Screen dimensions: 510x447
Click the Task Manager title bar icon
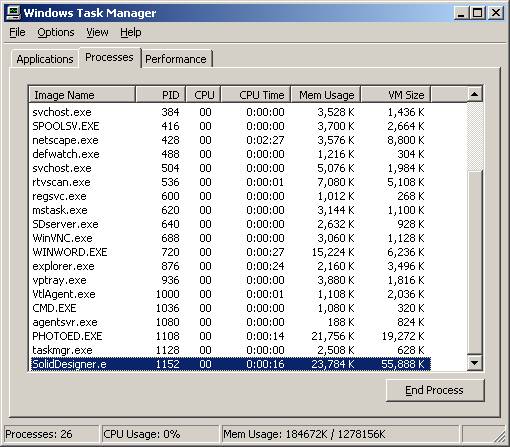click(x=13, y=13)
